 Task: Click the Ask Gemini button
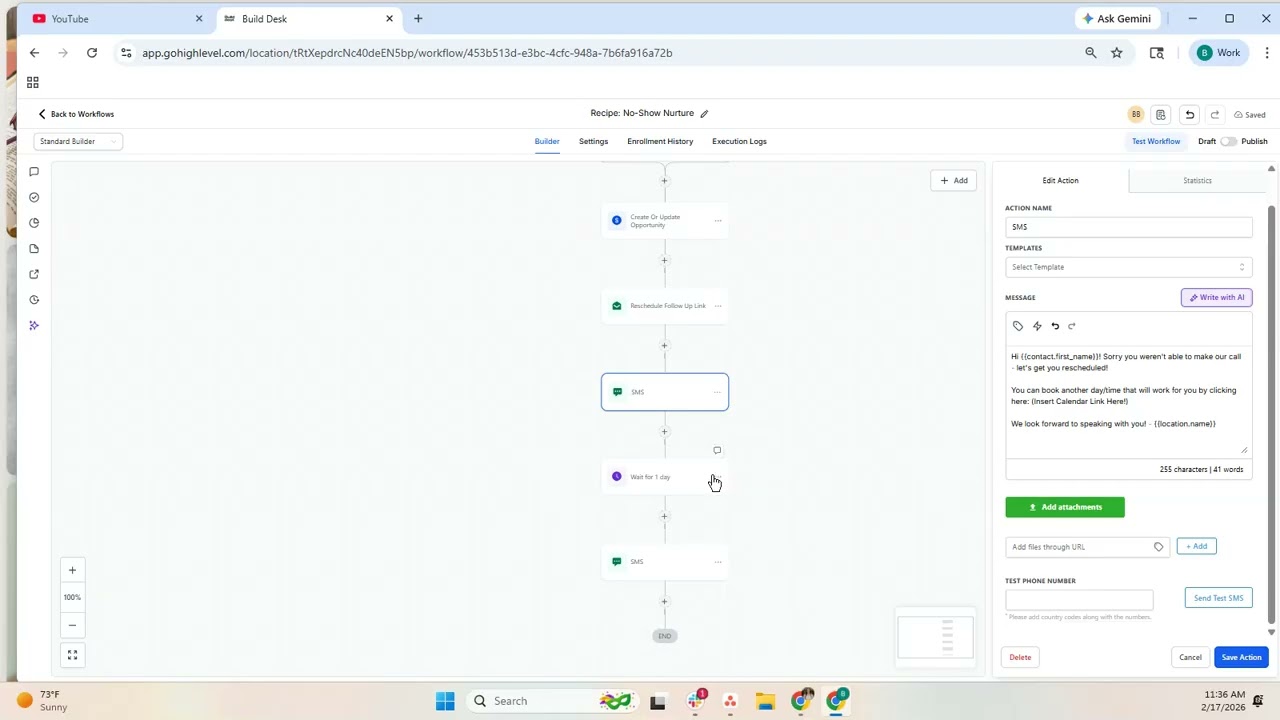point(1116,18)
